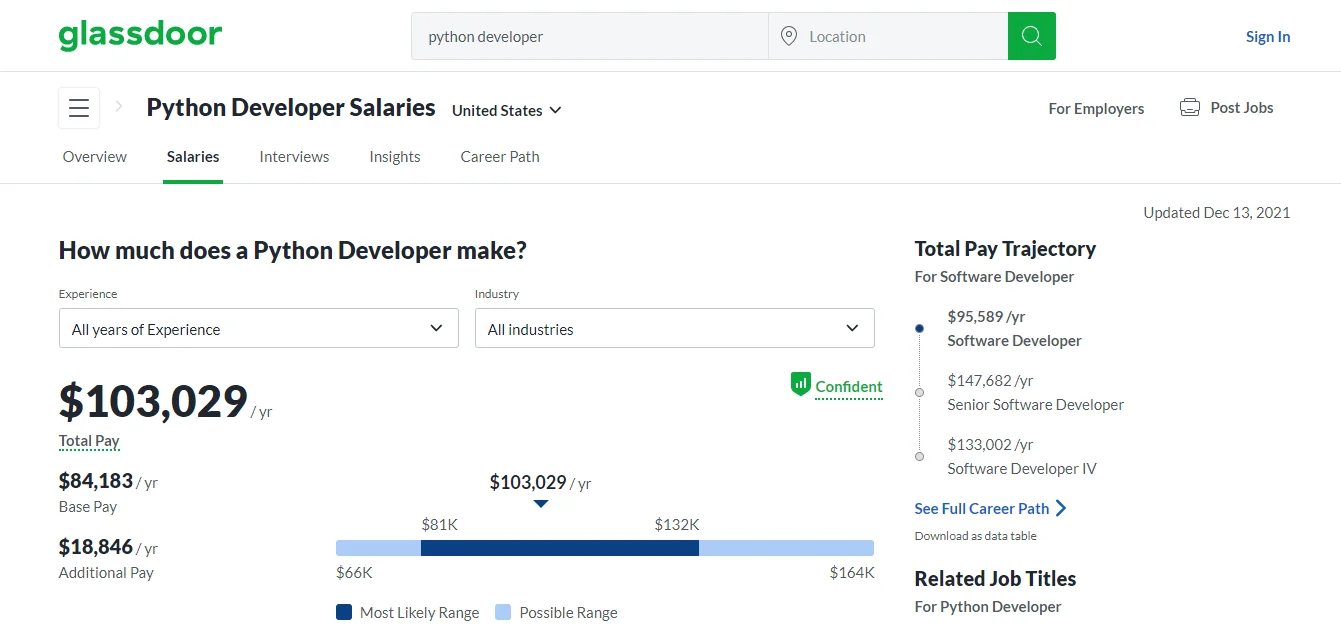Switch to the Overview tab

coord(94,156)
